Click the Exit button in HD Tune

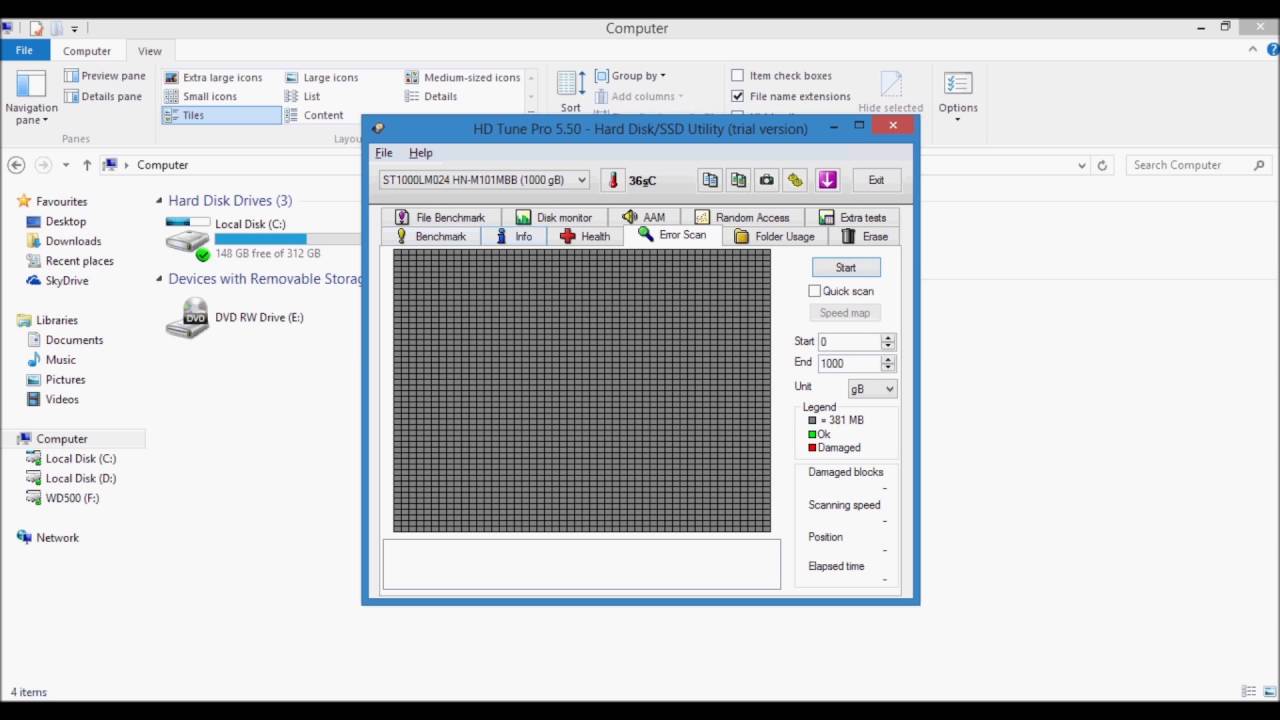tap(876, 180)
